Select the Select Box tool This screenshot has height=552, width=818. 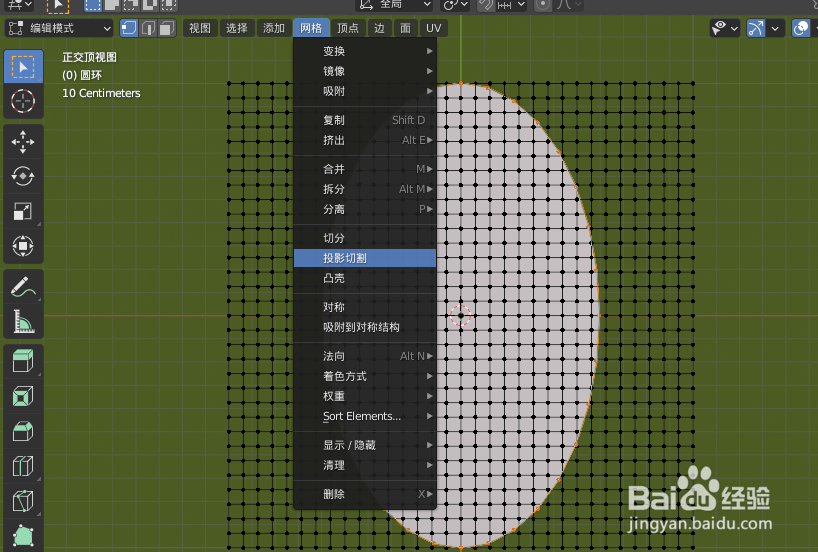(23, 67)
